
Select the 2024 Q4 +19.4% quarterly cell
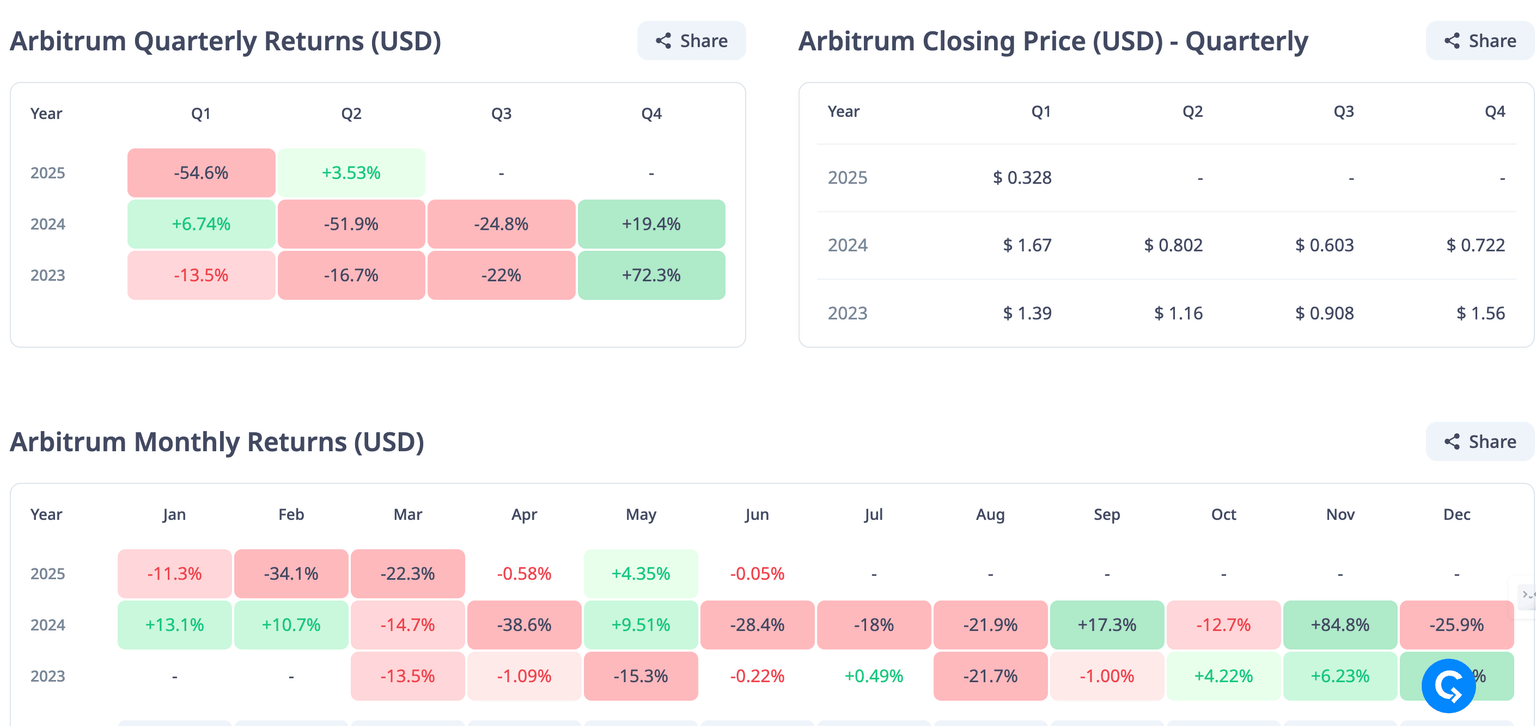(651, 224)
